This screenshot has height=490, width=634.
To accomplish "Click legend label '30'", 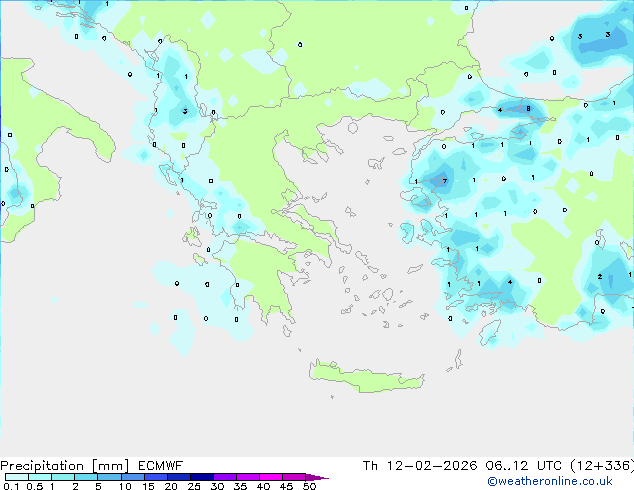I will 217,486.
